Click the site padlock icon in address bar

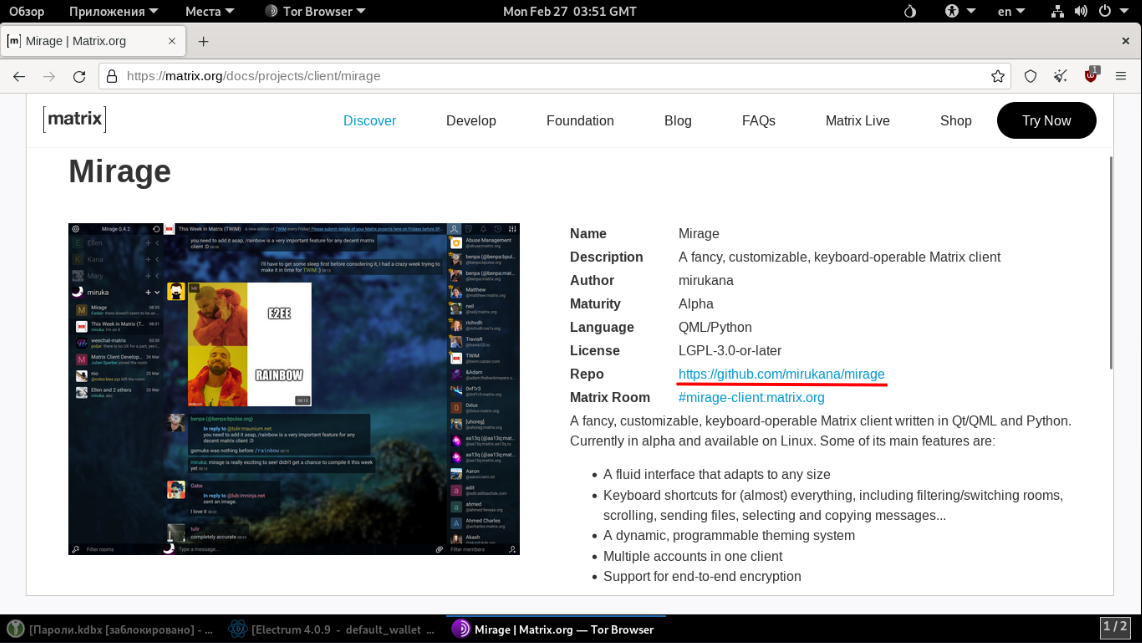click(x=112, y=76)
